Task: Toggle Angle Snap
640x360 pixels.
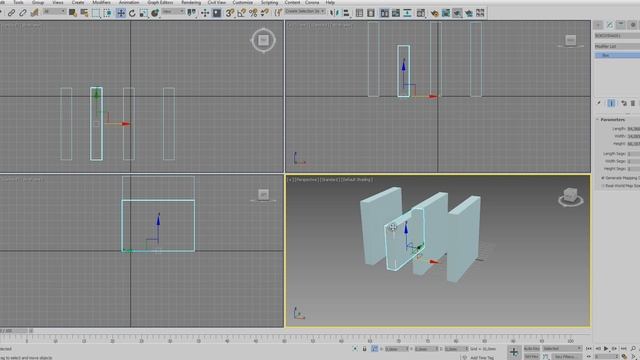Action: click(241, 13)
